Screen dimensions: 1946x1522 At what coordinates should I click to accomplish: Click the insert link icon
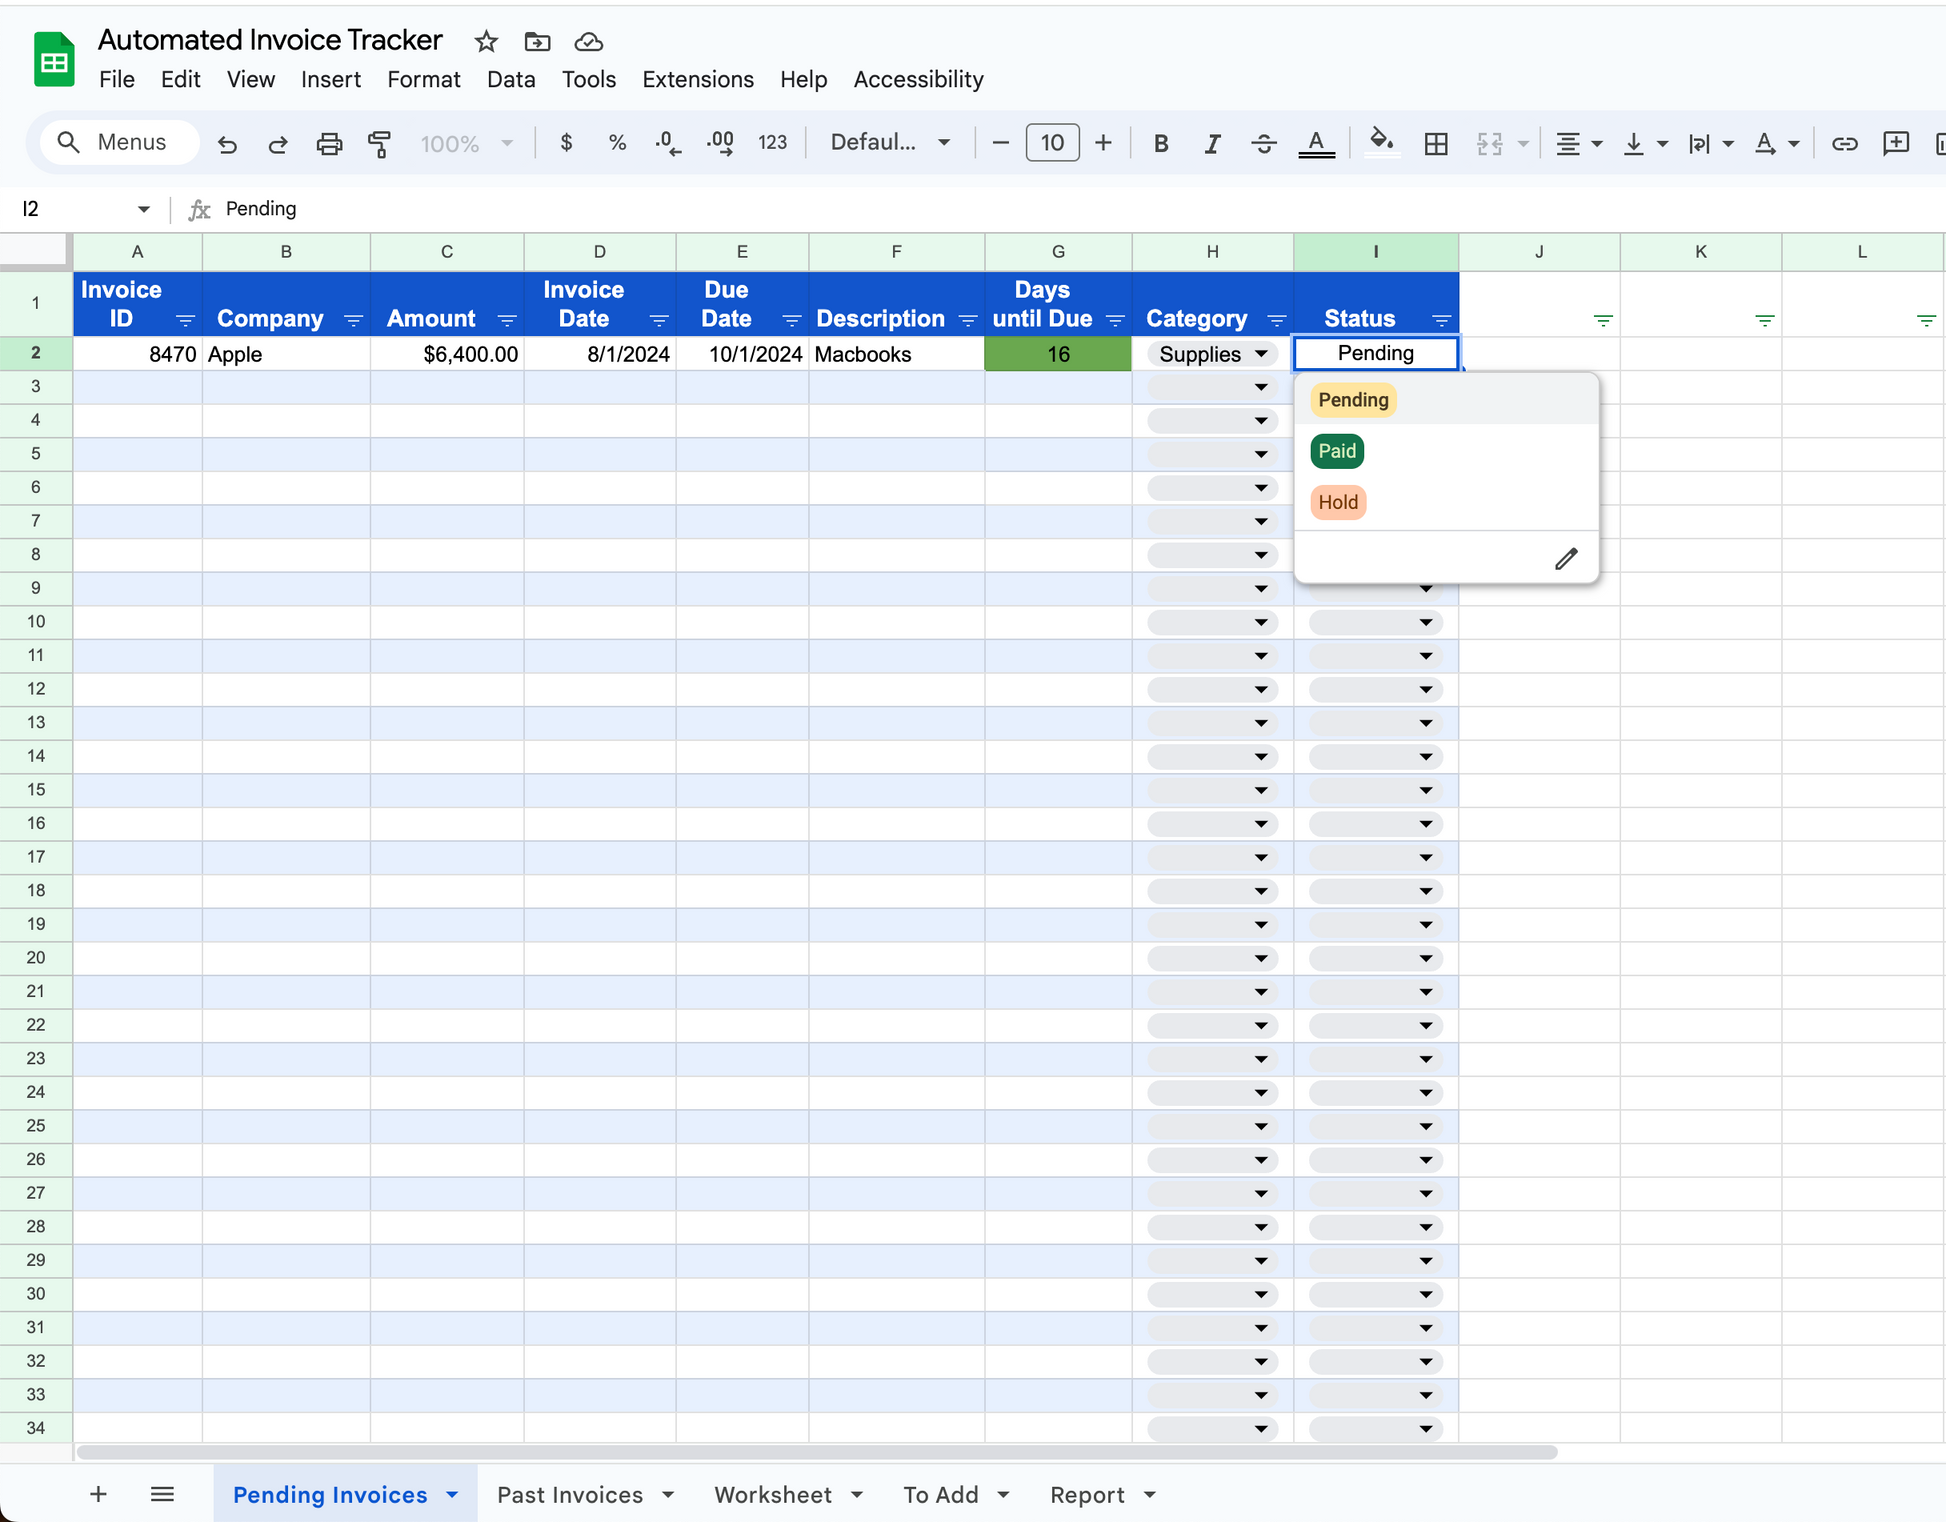pyautogui.click(x=1844, y=143)
